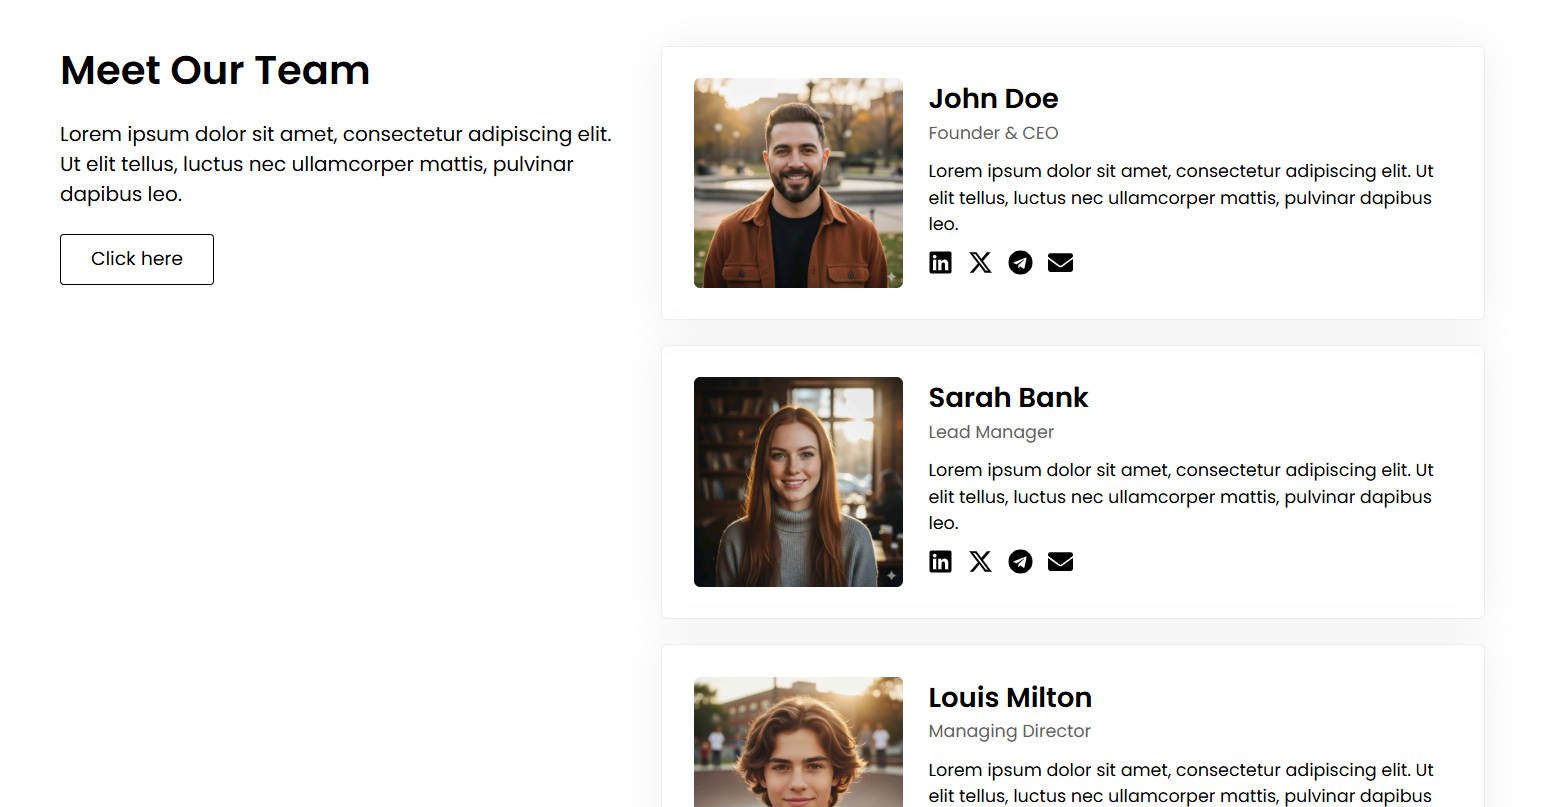Image resolution: width=1543 pixels, height=807 pixels.
Task: Click Sarah Bank's email envelope icon
Action: point(1060,562)
